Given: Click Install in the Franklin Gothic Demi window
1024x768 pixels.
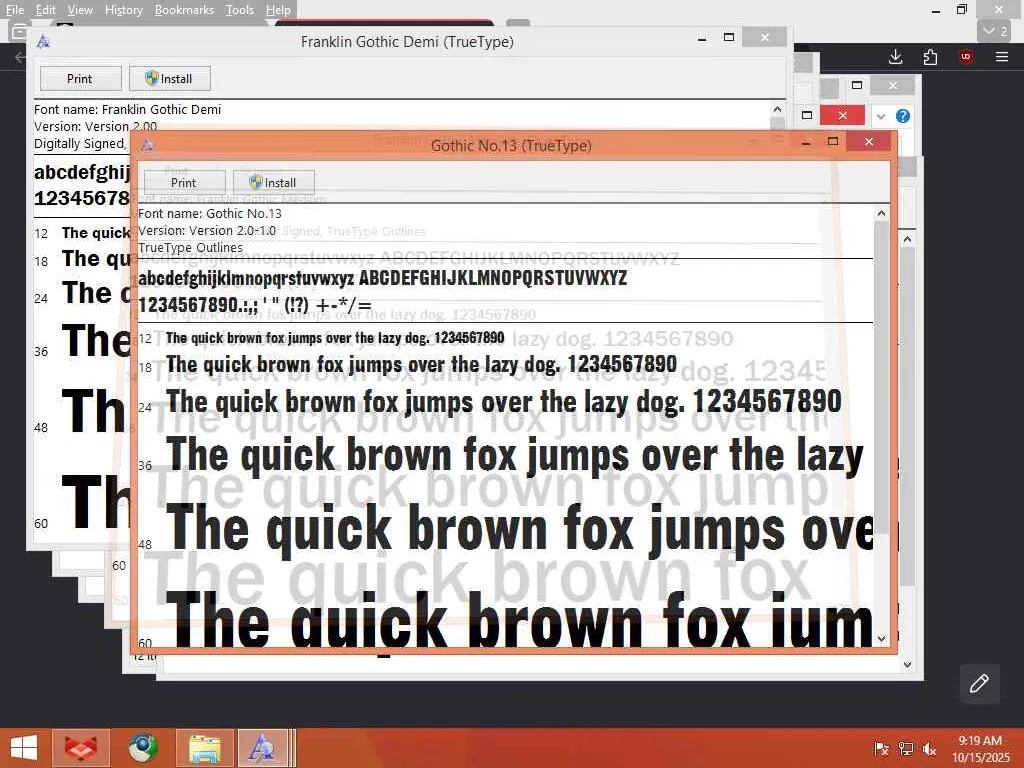Looking at the screenshot, I should [x=170, y=78].
